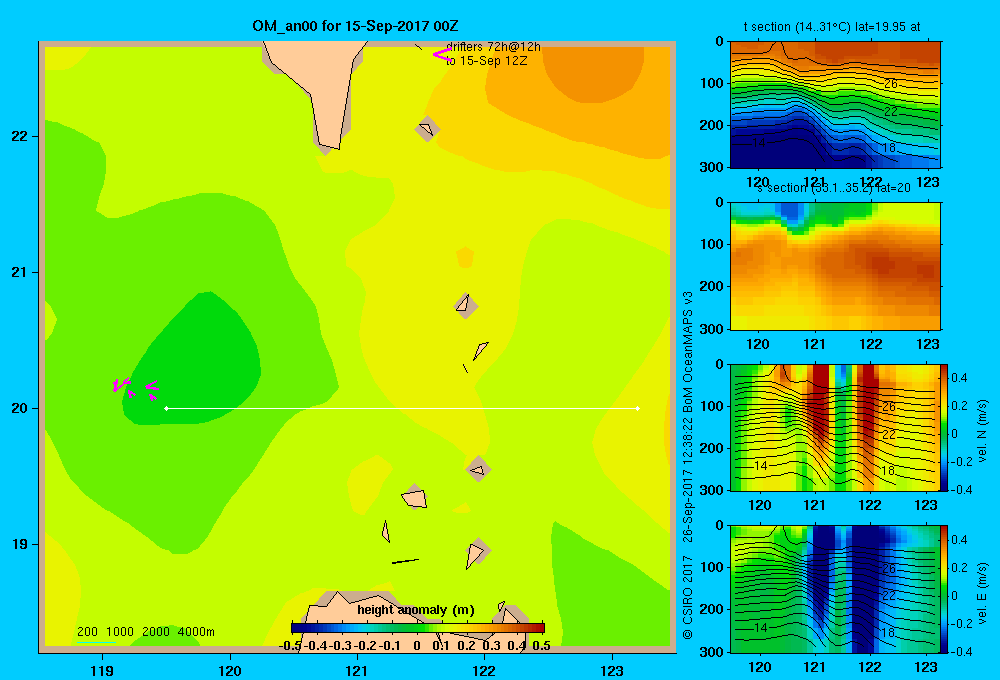Click the latitude label "22" on the main map
The image size is (1000, 680).
tap(20, 136)
